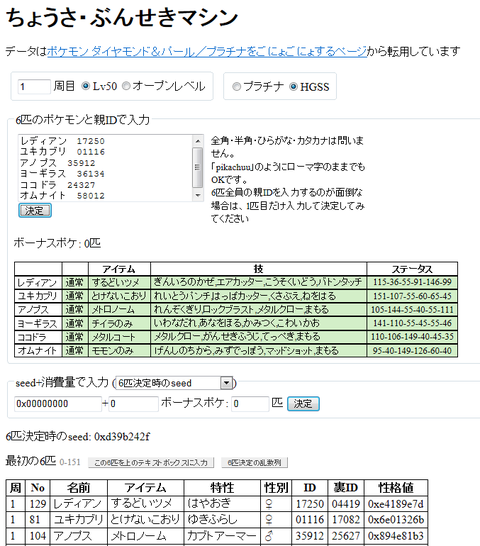Screen dimensions: 480x546
Task: Click the male gender symbol in アノプス row
Action: coord(269,536)
